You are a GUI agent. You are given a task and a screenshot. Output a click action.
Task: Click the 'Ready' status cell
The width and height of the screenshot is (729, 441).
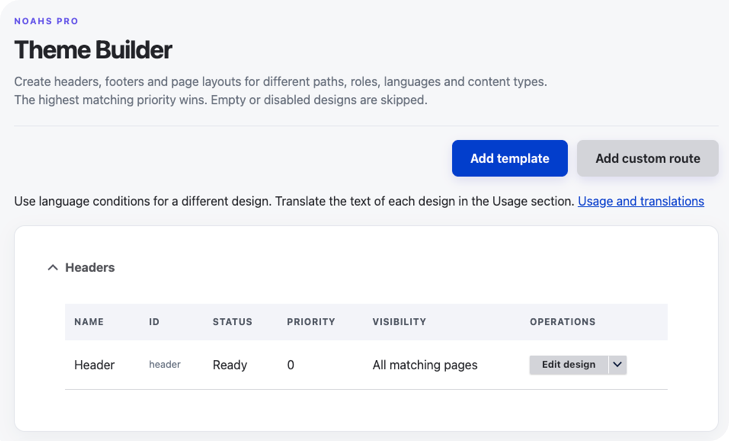(230, 365)
